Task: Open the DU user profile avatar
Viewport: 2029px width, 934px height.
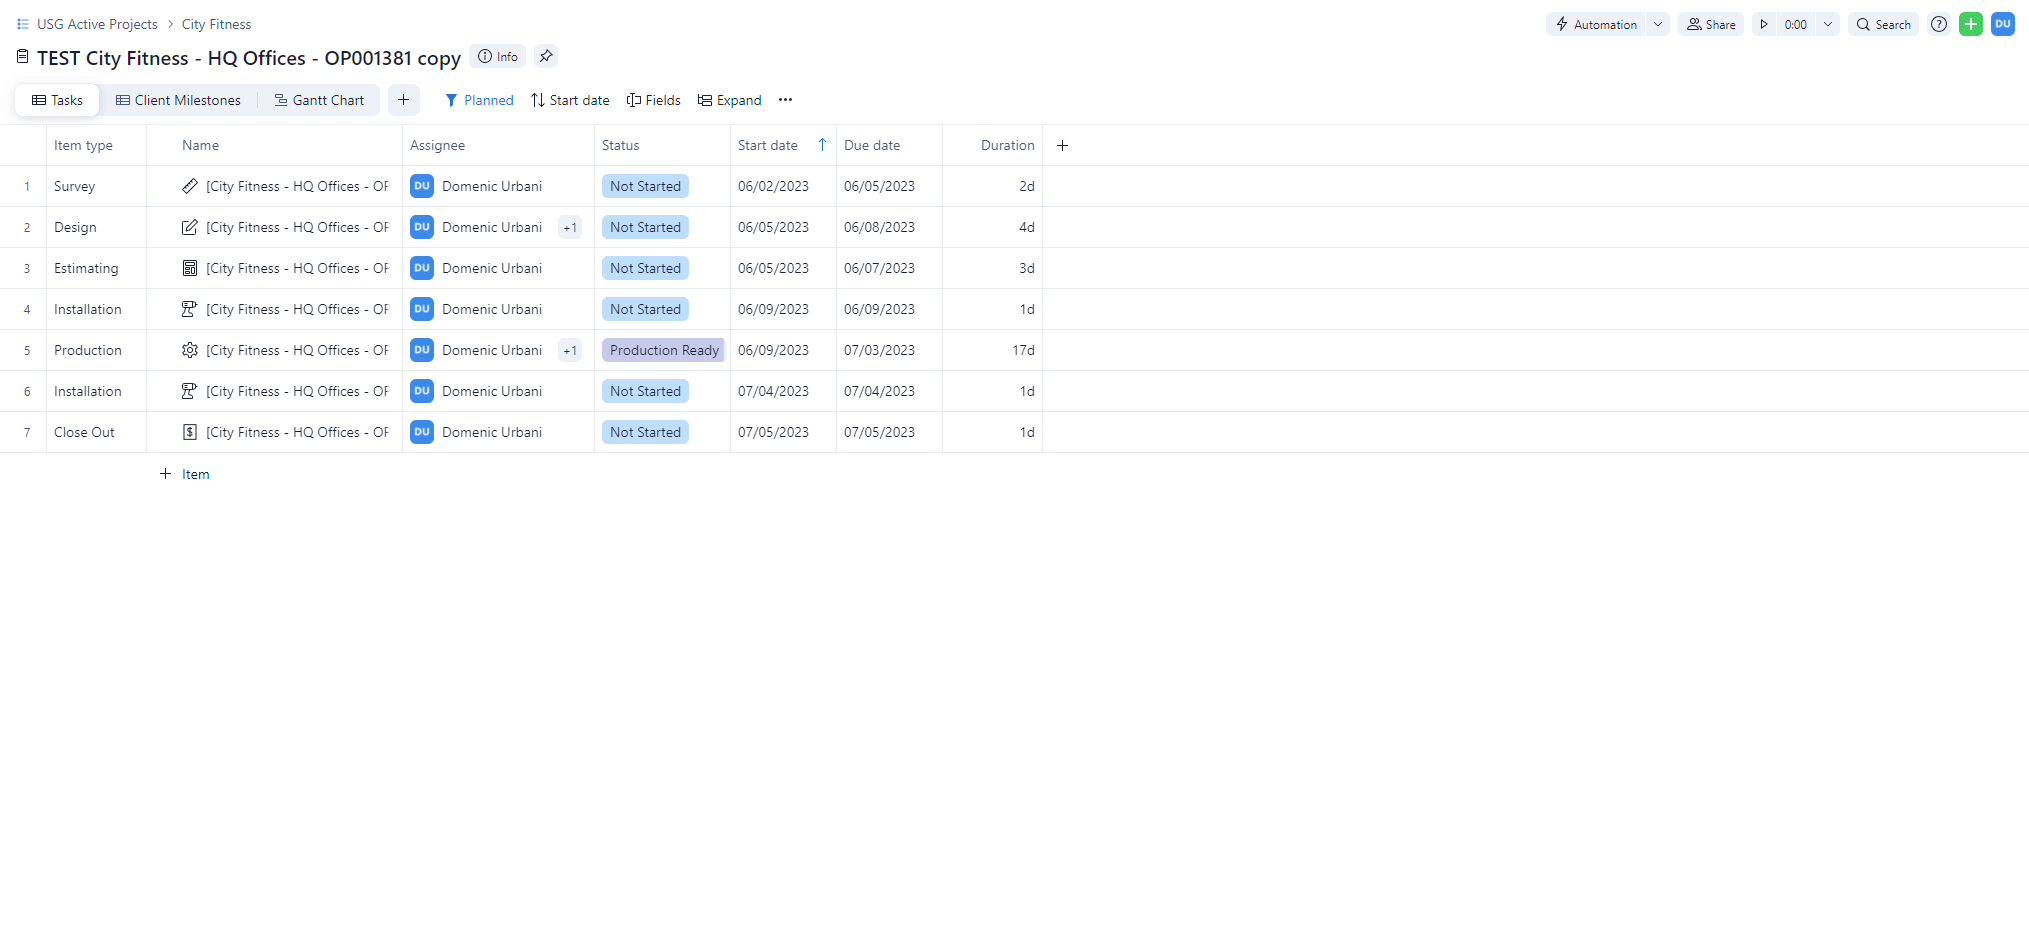Action: pos(2003,24)
